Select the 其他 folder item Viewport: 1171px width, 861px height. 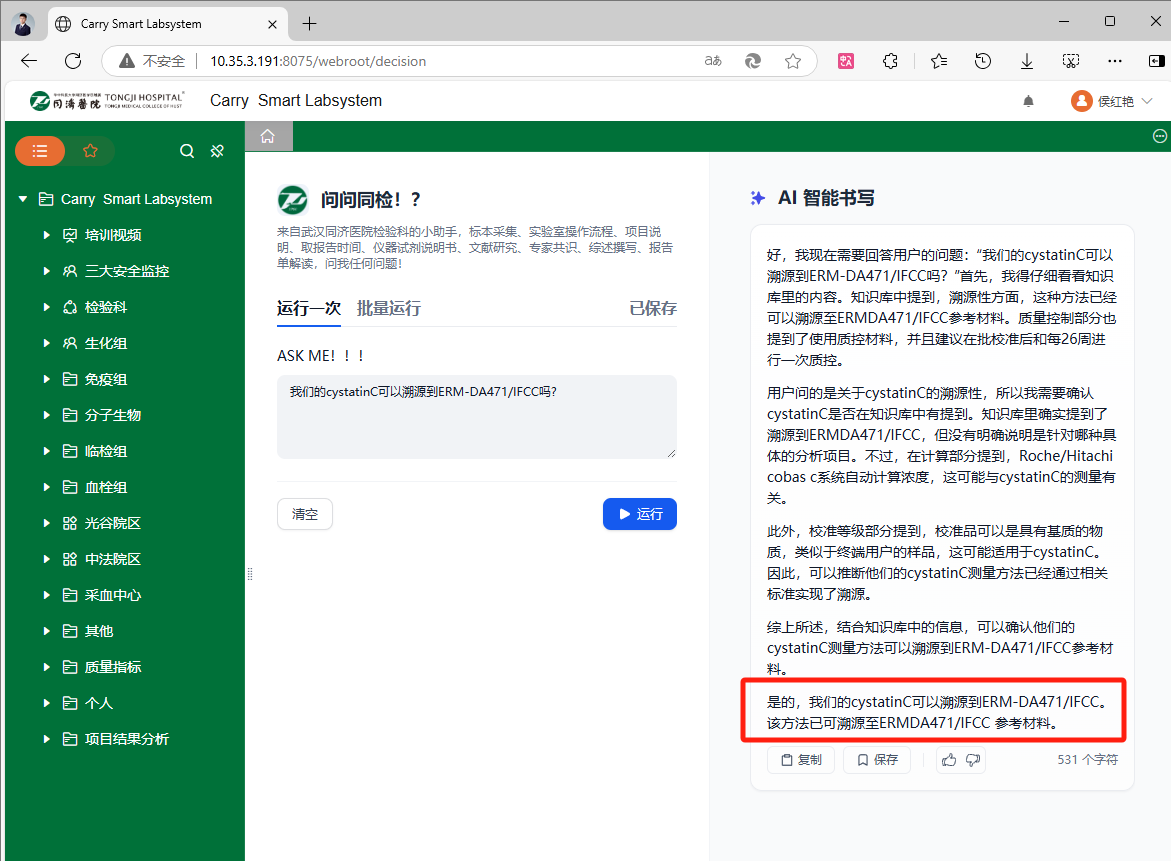[99, 631]
